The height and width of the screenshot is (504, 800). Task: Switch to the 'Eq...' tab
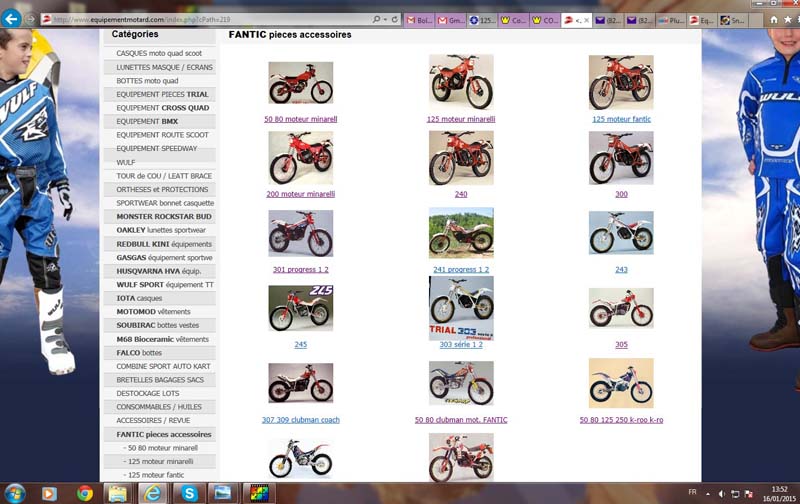click(702, 20)
